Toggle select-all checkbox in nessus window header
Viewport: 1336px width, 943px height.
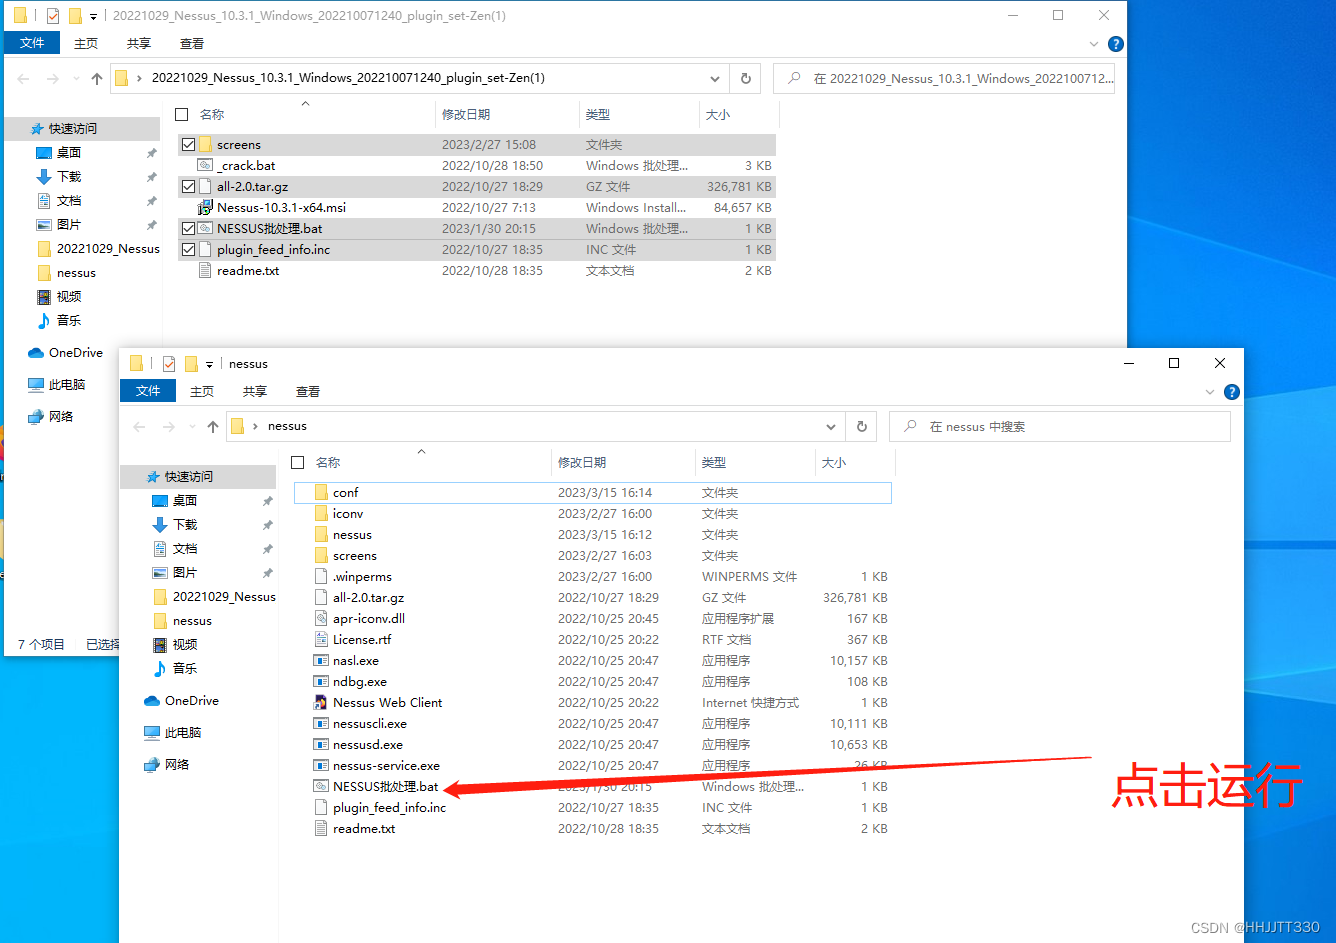[297, 463]
